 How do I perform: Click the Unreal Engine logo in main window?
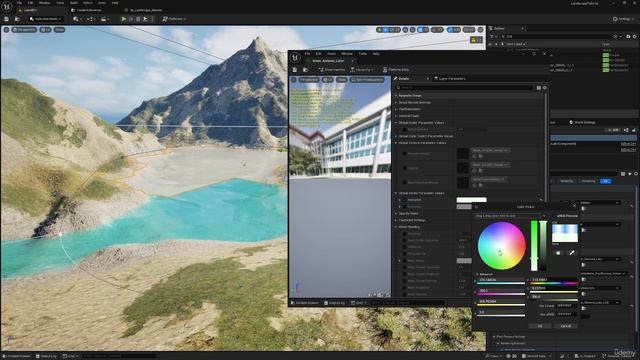coord(7,7)
